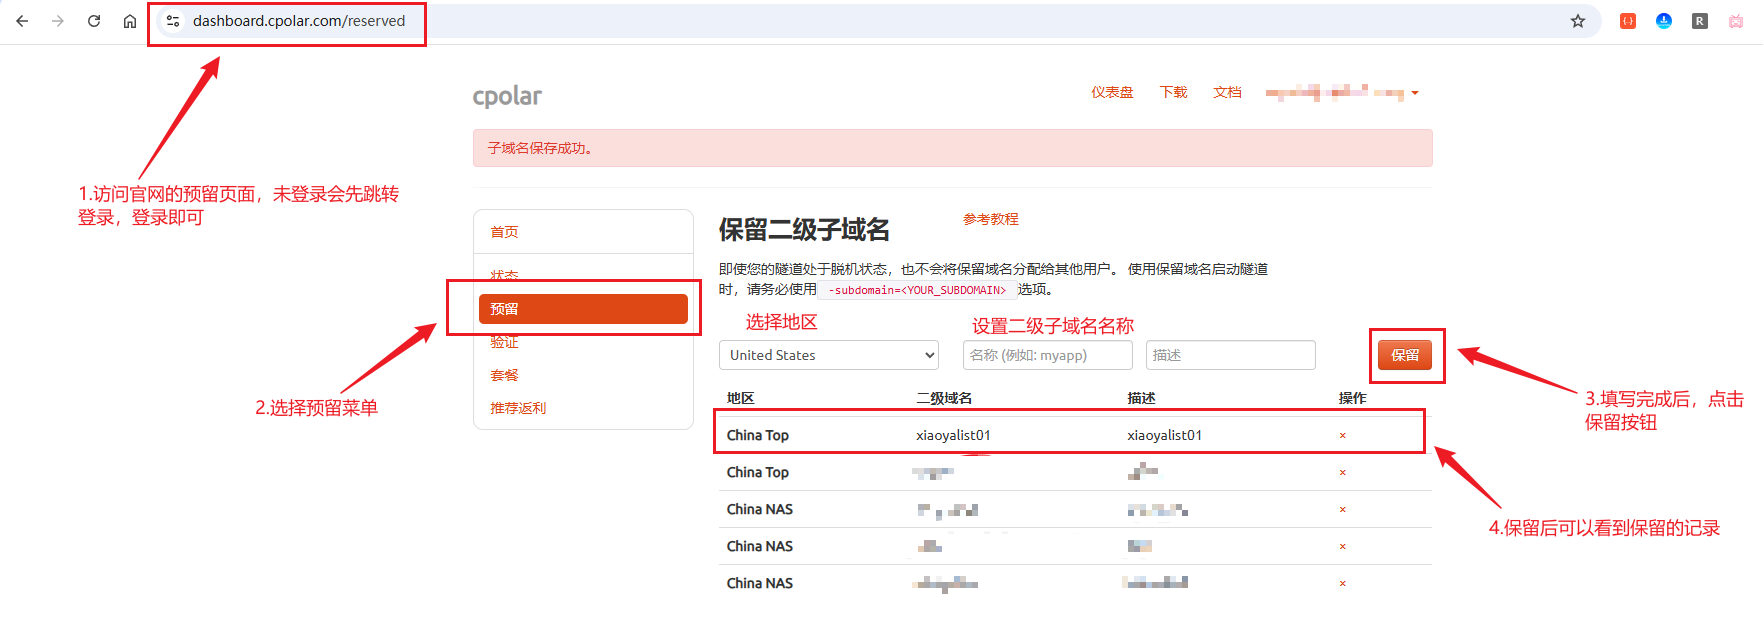The height and width of the screenshot is (643, 1763).
Task: Click the browser forward arrow
Action: [58, 21]
